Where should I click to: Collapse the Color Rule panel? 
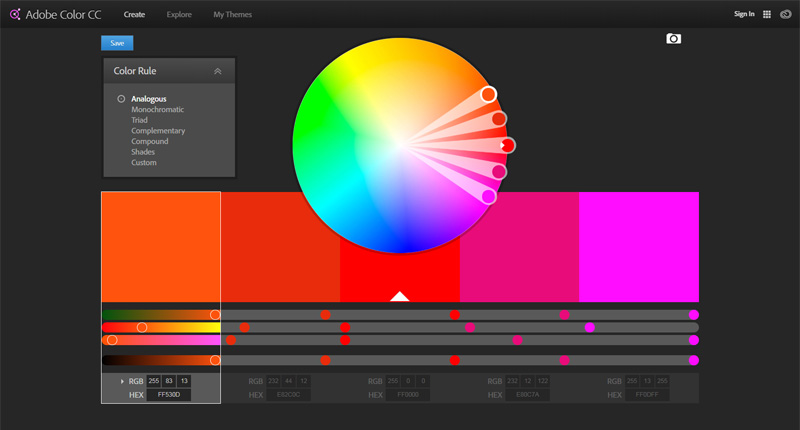[x=218, y=71]
